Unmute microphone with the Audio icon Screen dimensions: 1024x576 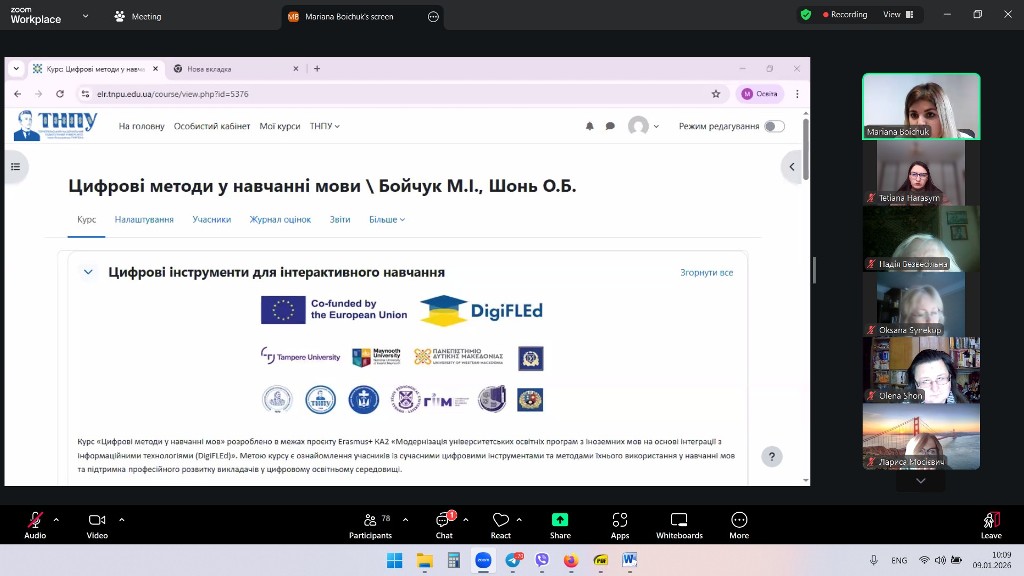point(35,520)
